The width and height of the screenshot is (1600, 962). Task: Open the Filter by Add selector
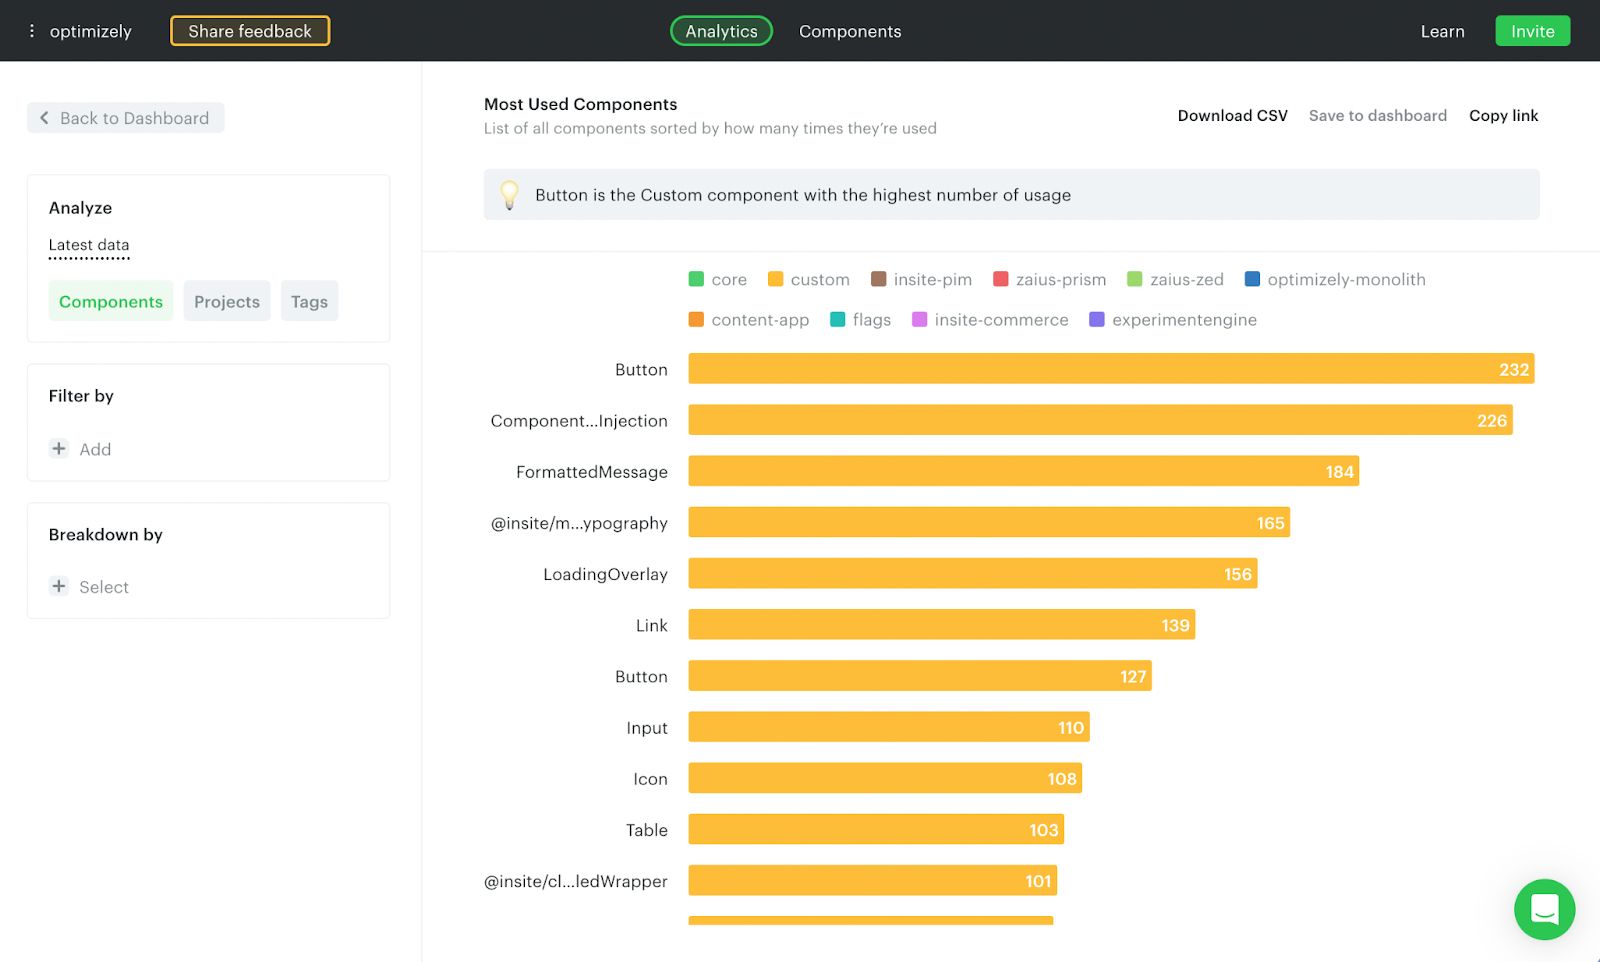point(95,449)
